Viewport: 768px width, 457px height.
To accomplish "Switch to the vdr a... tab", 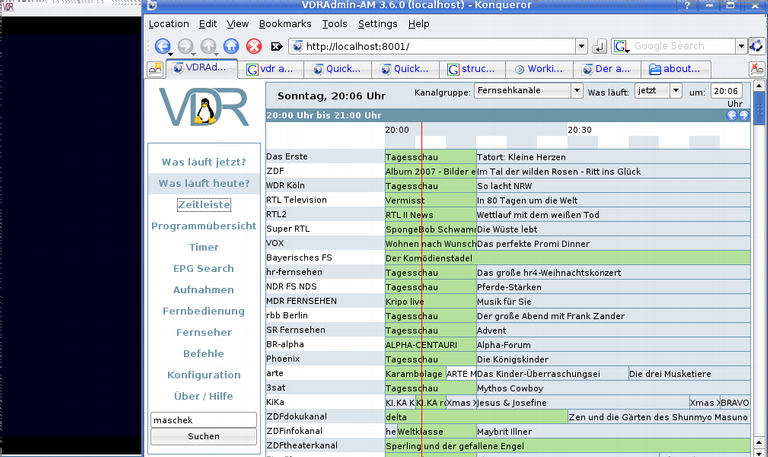I will pos(272,69).
